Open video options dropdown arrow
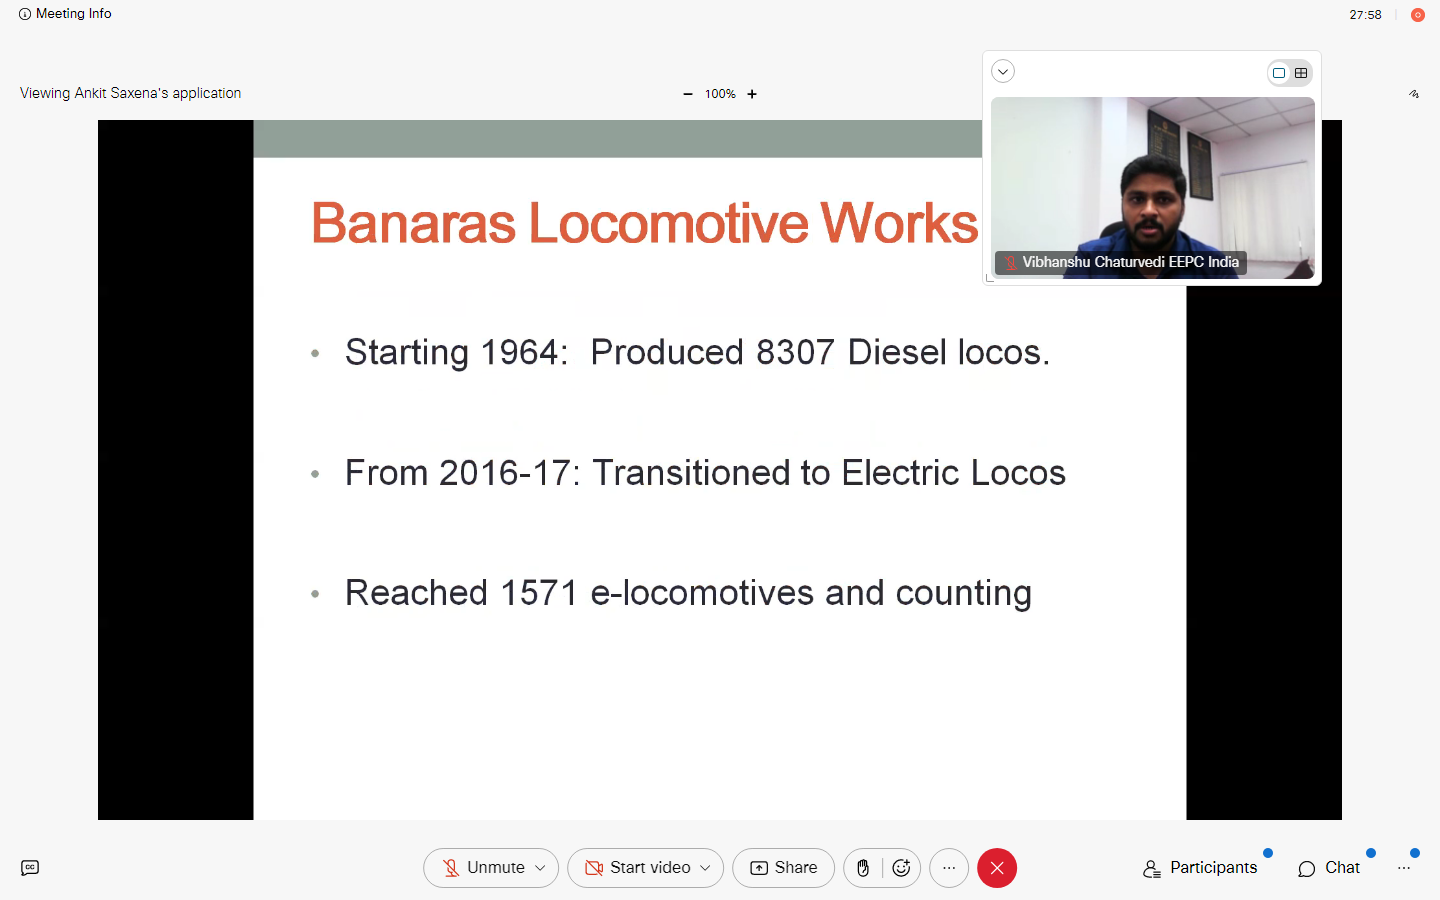 tap(706, 868)
